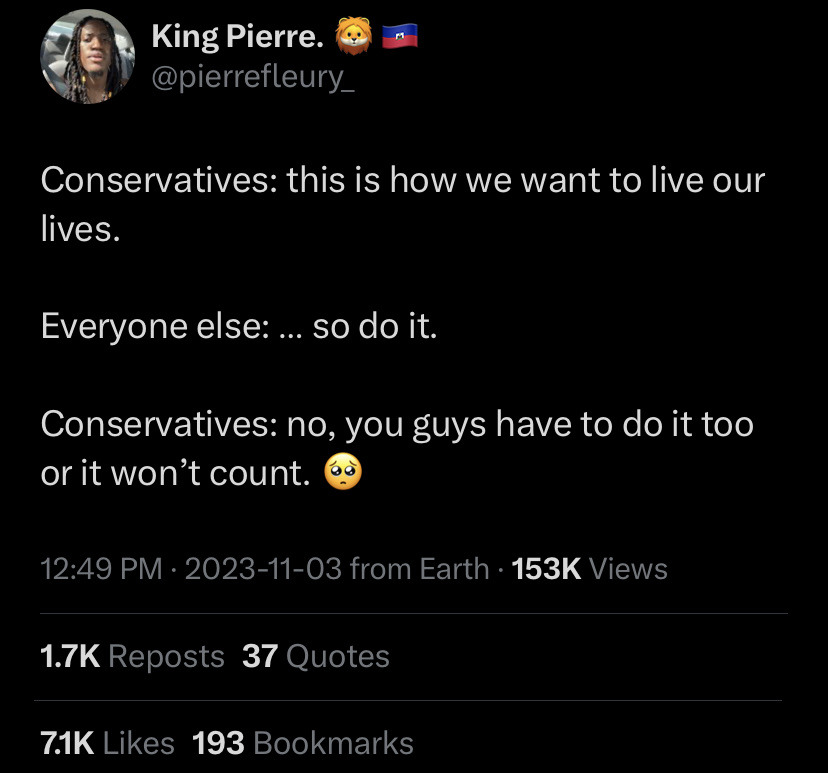Click the "or it won't count." text

[176, 473]
